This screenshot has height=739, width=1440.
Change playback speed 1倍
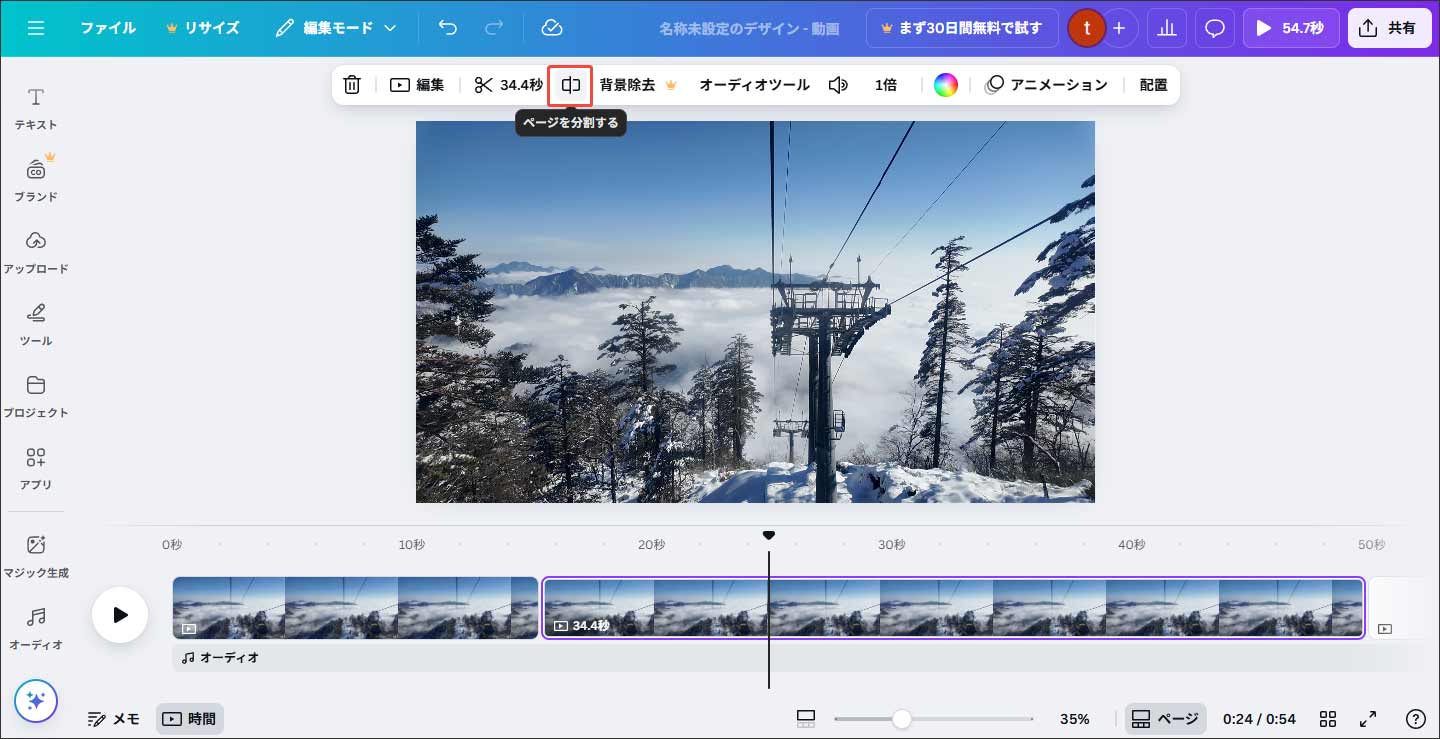point(886,85)
